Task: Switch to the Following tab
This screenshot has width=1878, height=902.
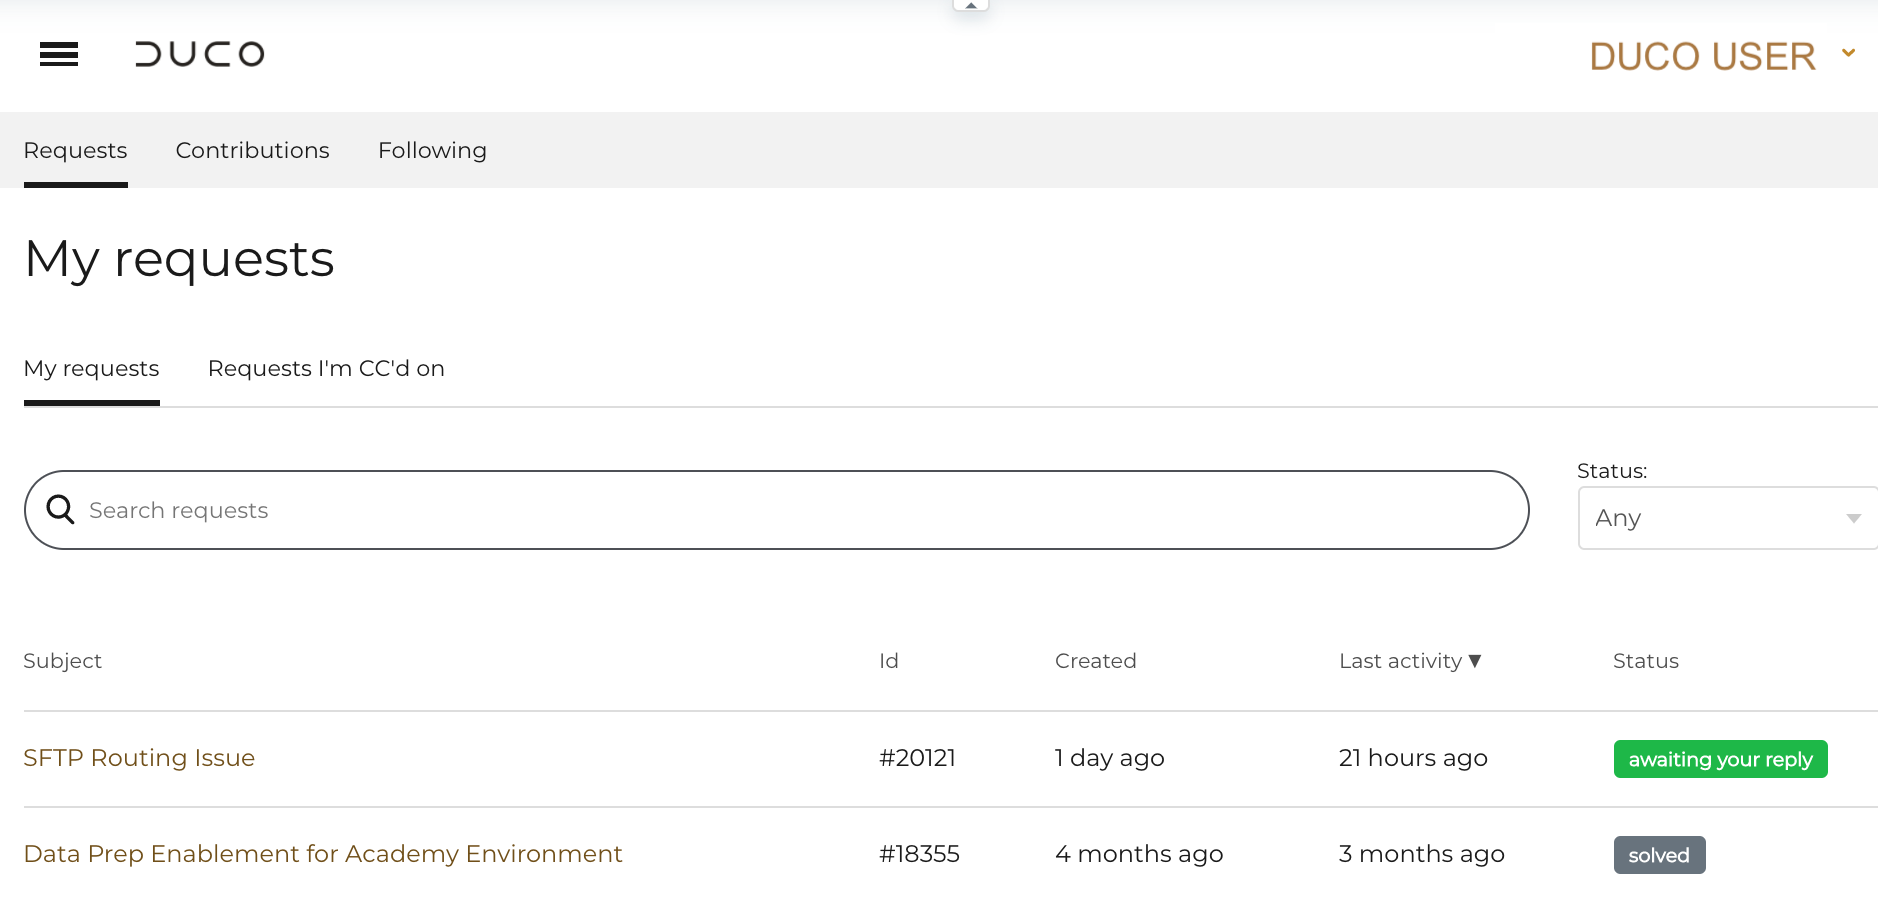Action: coord(432,150)
